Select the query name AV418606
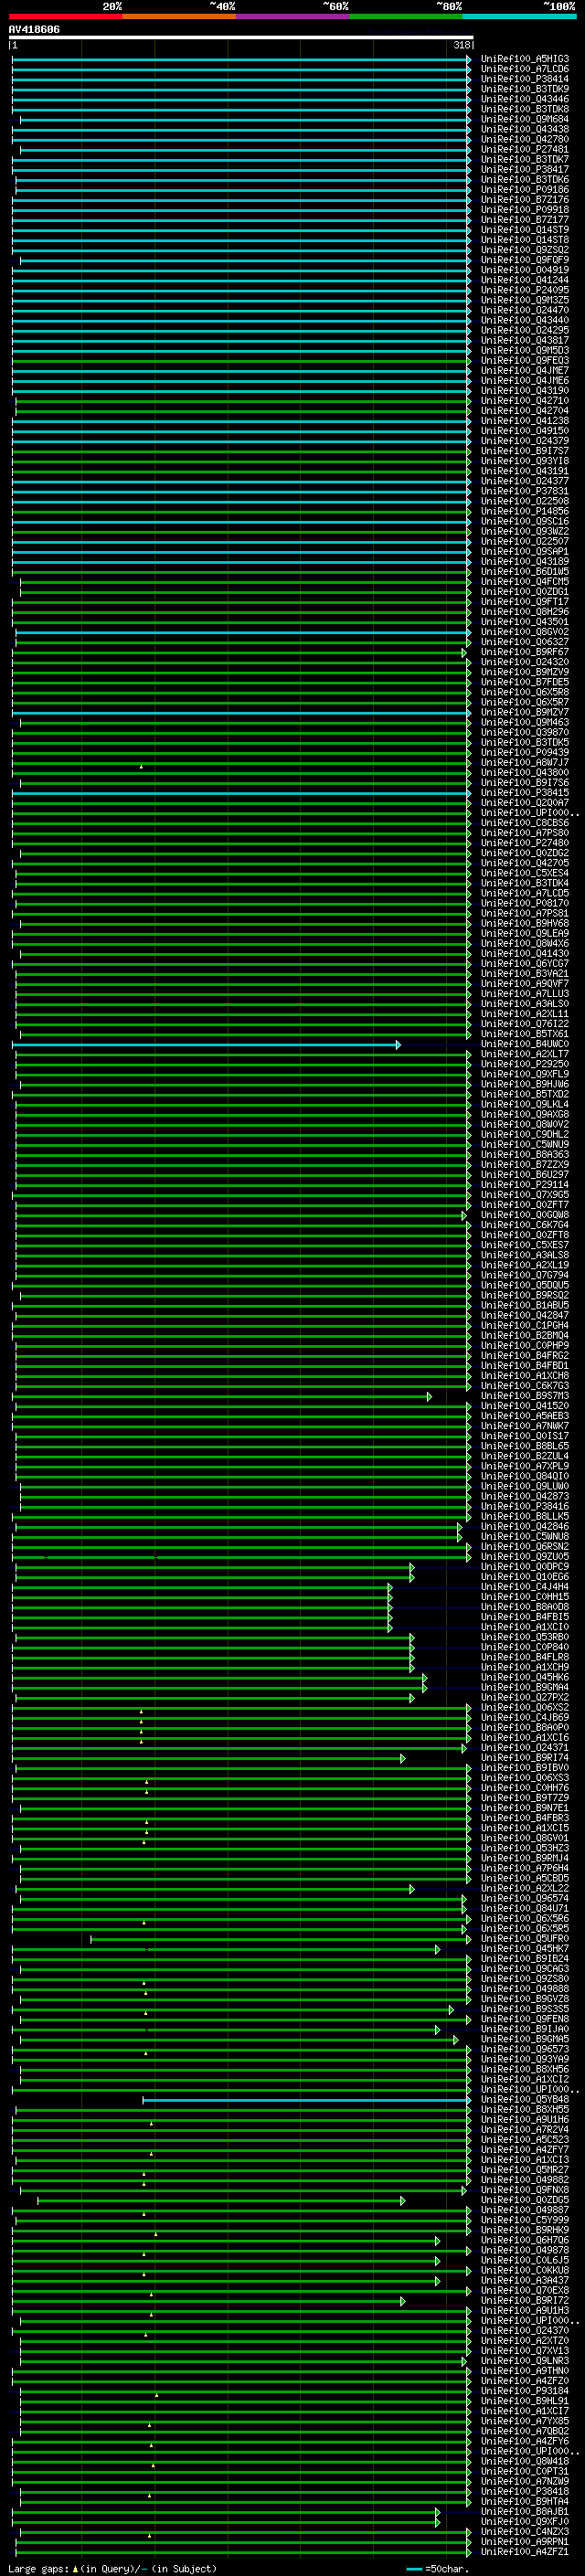The height and width of the screenshot is (2576, 585). point(34,30)
